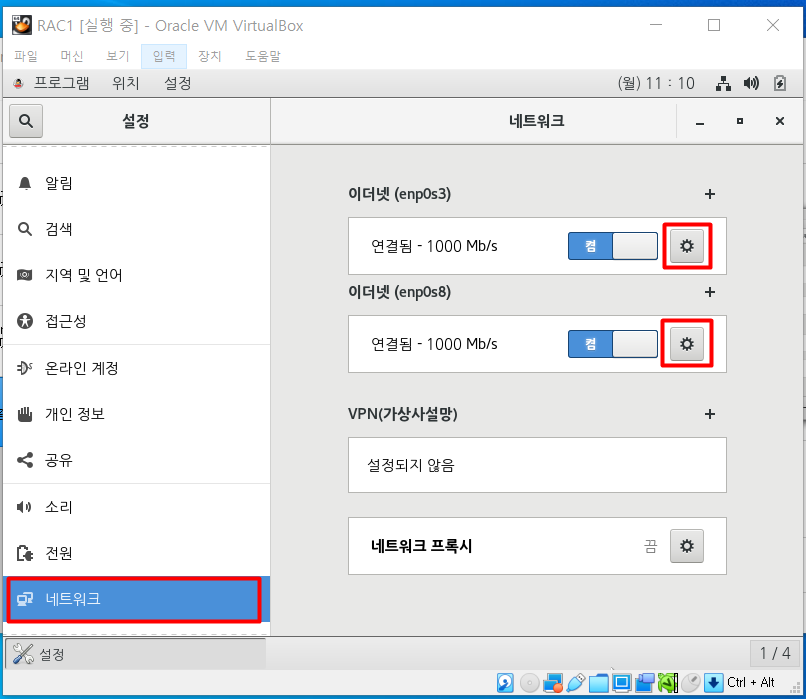The width and height of the screenshot is (806, 699).
Task: Open settings gear for enp0s8 Ethernet
Action: click(687, 344)
